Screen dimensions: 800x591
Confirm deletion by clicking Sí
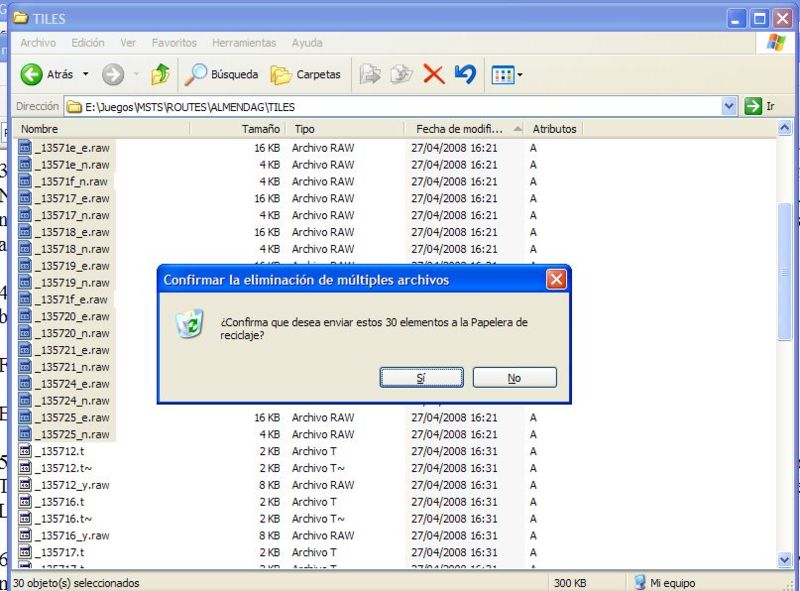tap(421, 378)
